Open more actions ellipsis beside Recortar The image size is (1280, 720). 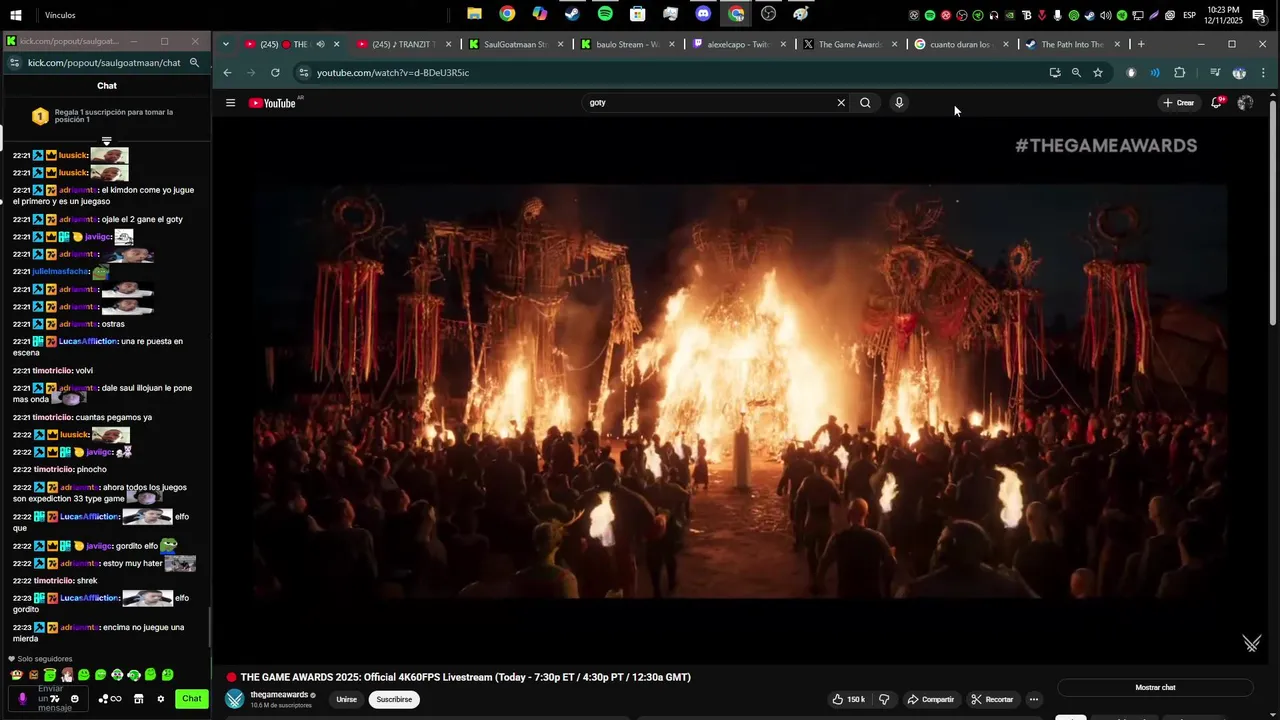[1034, 699]
